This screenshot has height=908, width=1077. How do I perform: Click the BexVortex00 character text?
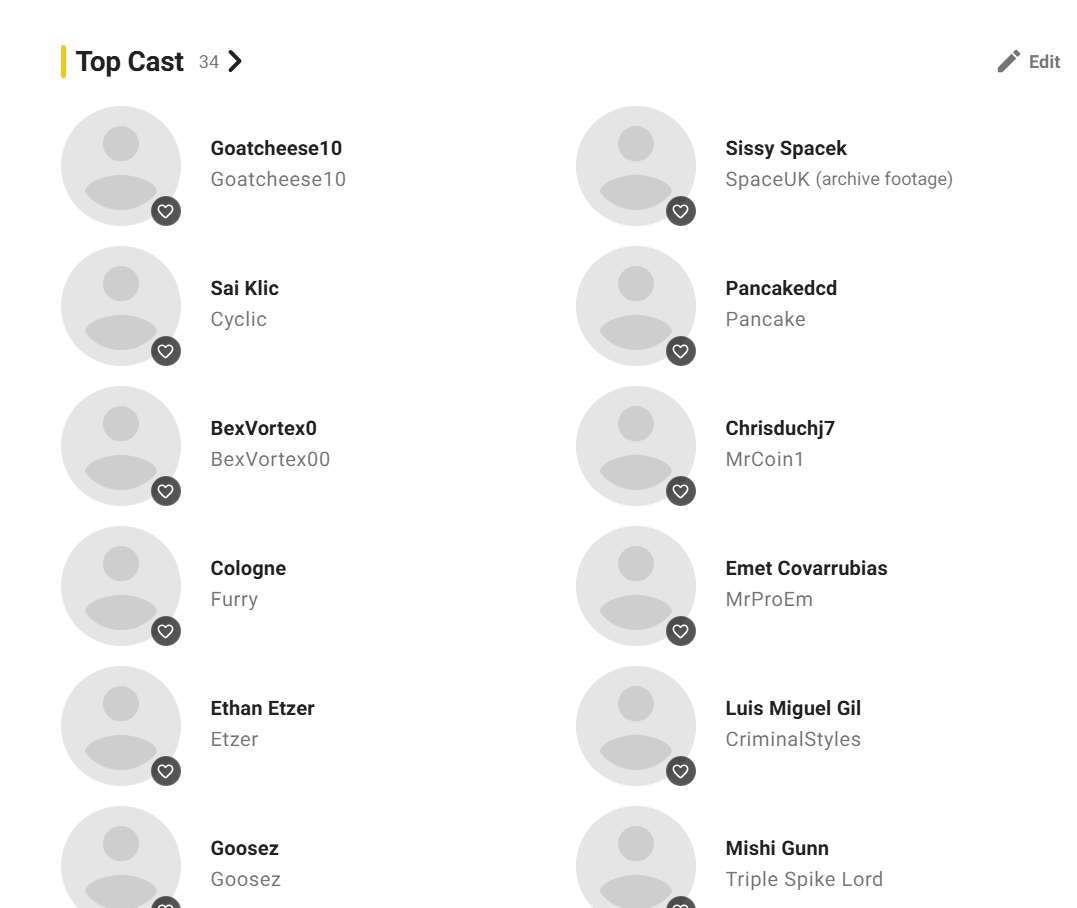tap(270, 459)
